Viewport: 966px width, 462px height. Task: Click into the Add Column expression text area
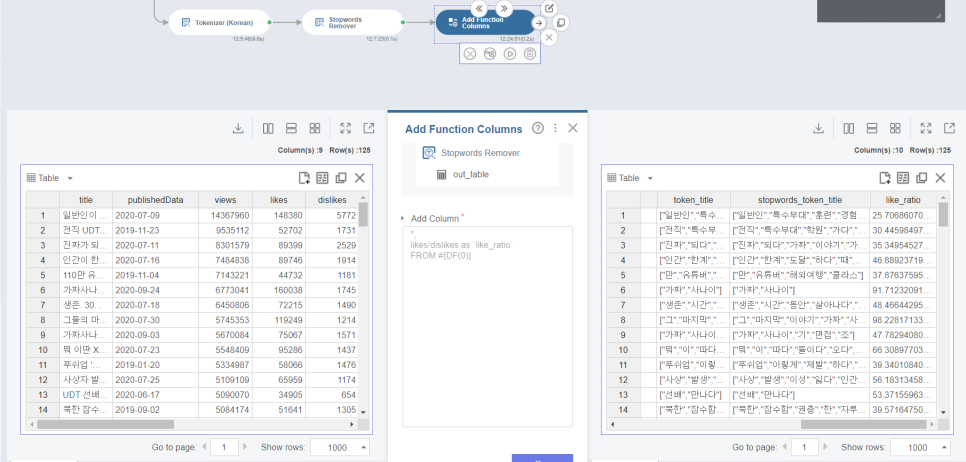(487, 326)
